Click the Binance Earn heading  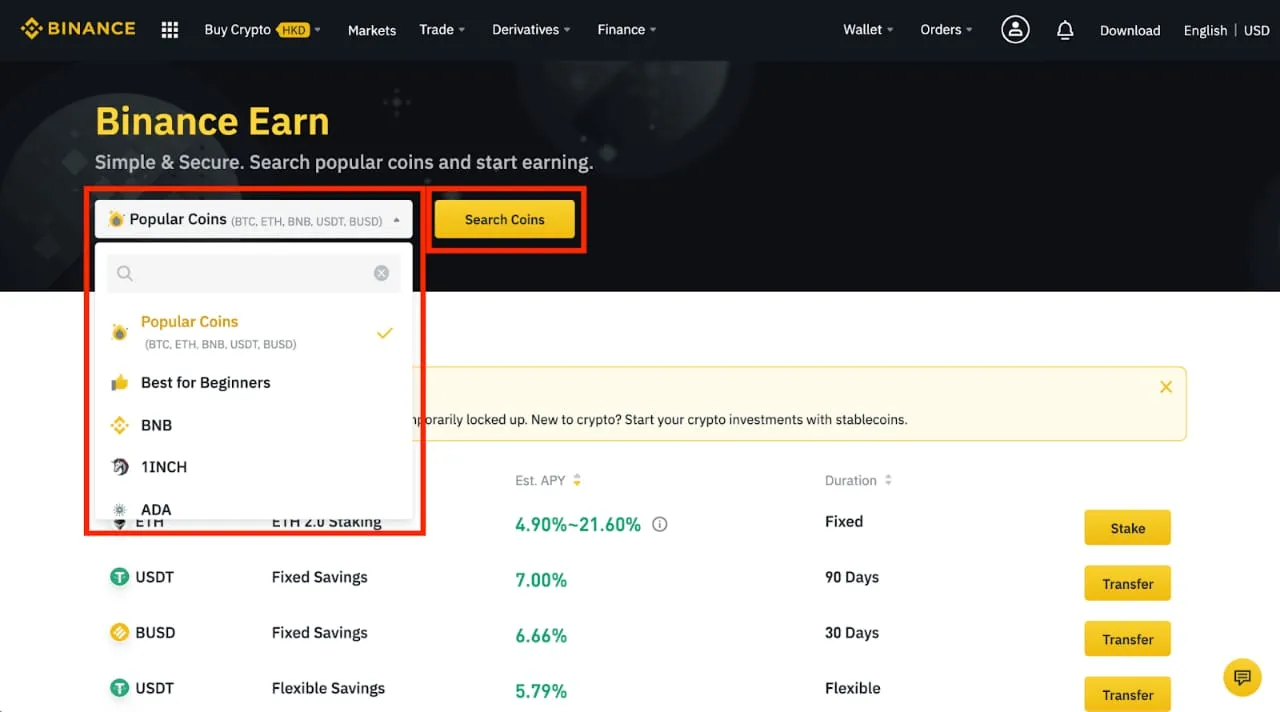click(212, 122)
